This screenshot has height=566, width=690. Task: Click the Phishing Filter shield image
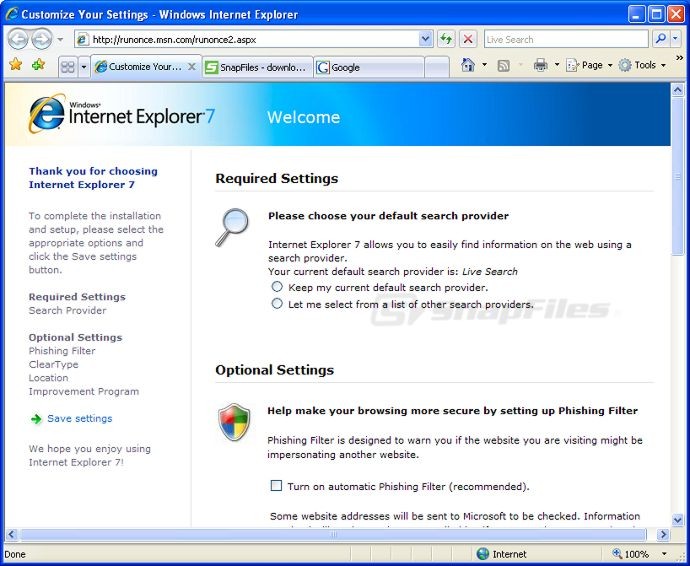234,422
